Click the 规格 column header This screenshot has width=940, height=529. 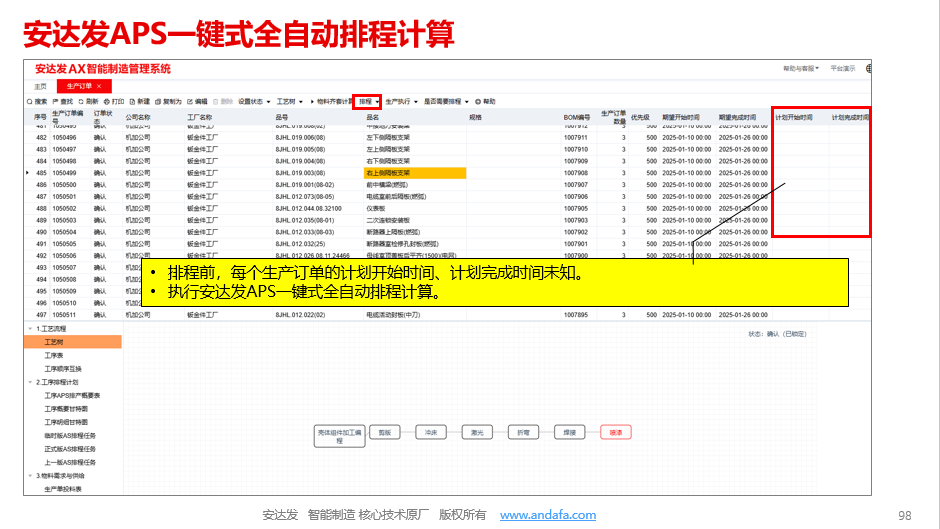tap(475, 118)
